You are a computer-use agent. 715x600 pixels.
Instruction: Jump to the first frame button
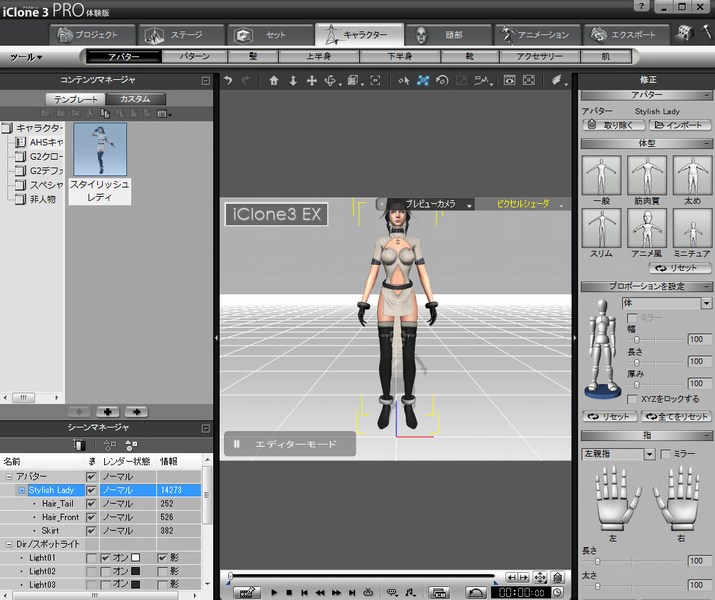click(304, 592)
